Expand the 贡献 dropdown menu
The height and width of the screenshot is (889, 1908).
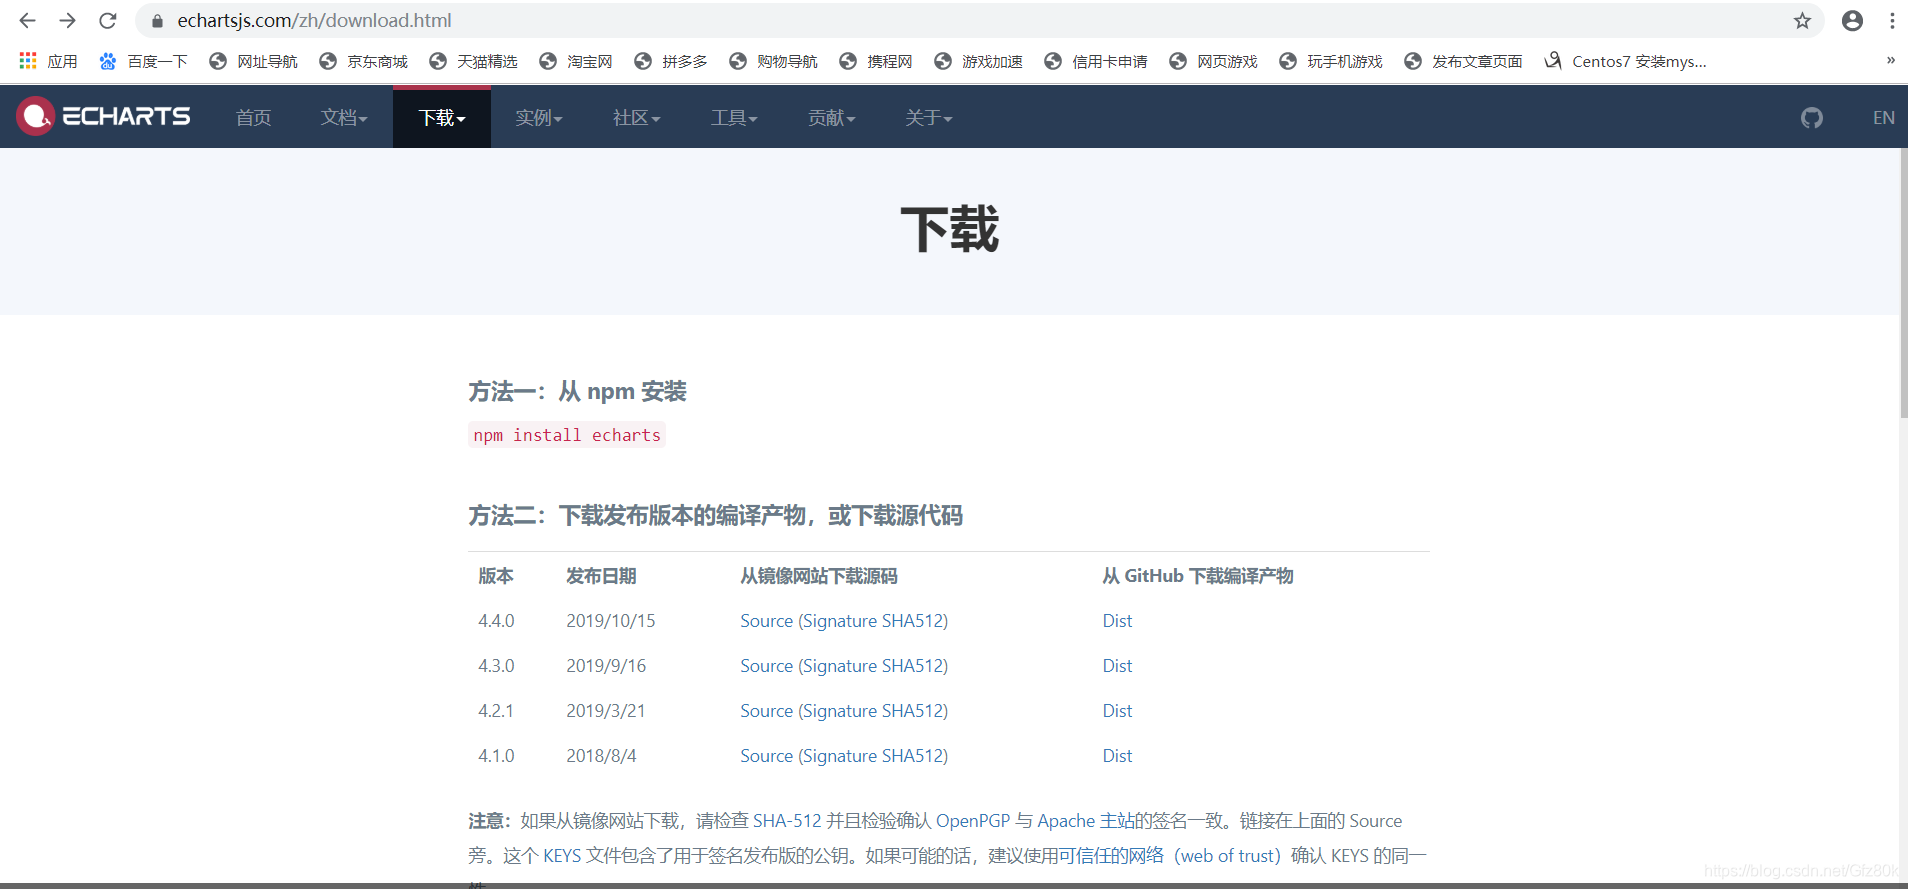pyautogui.click(x=831, y=118)
